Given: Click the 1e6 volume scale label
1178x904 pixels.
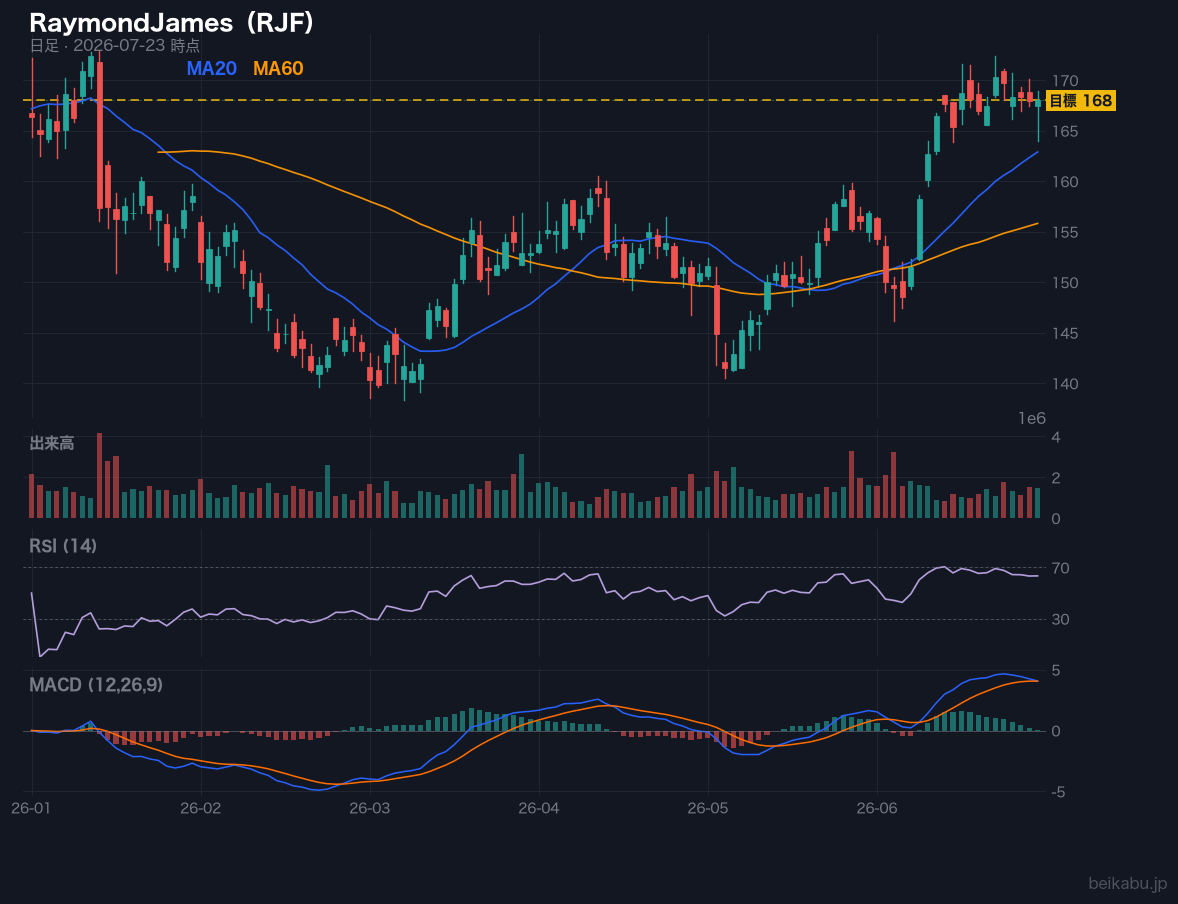Looking at the screenshot, I should point(1032,419).
